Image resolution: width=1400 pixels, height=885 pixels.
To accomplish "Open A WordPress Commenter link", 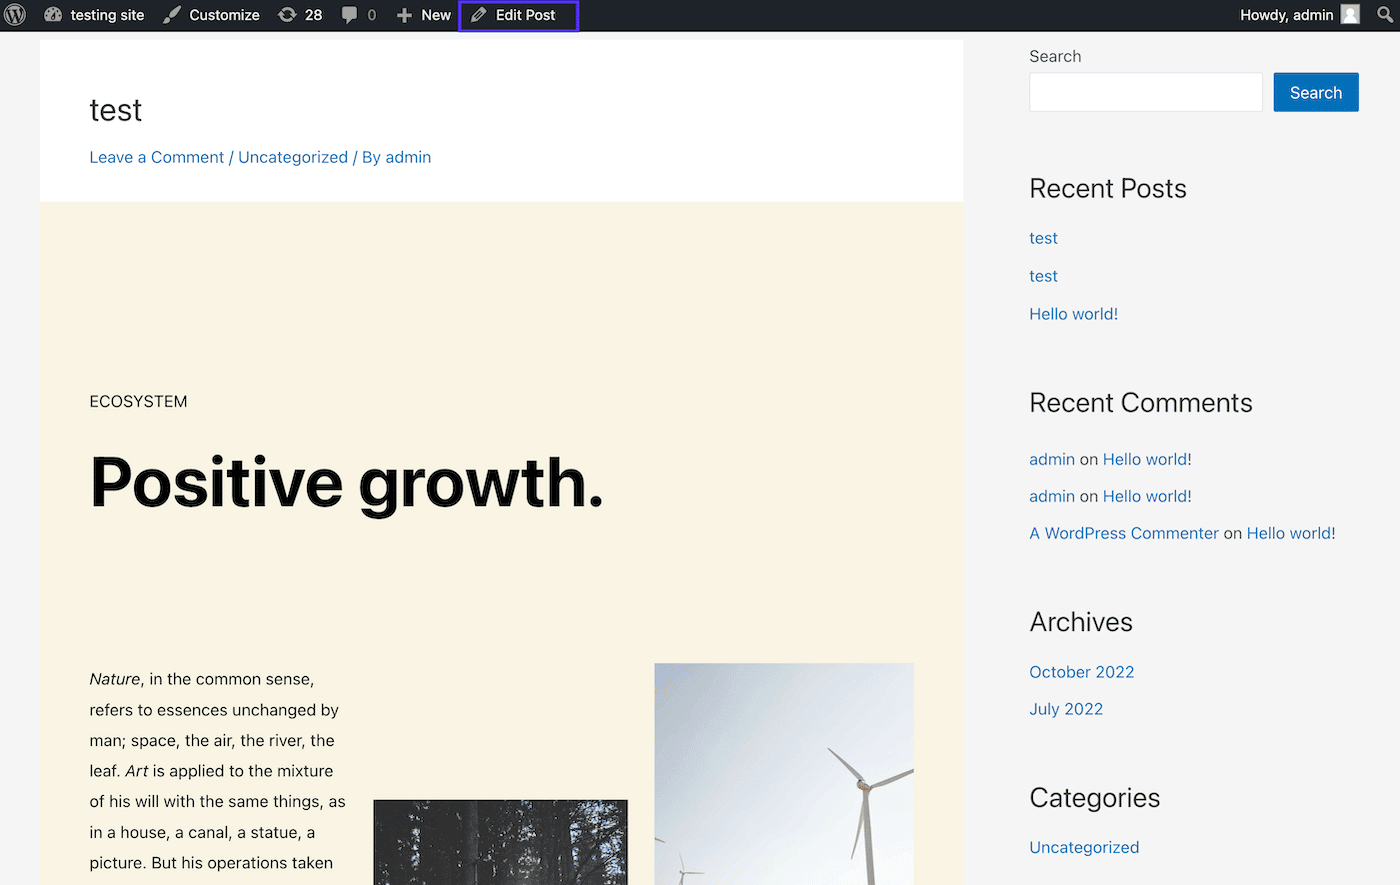I will (x=1124, y=533).
